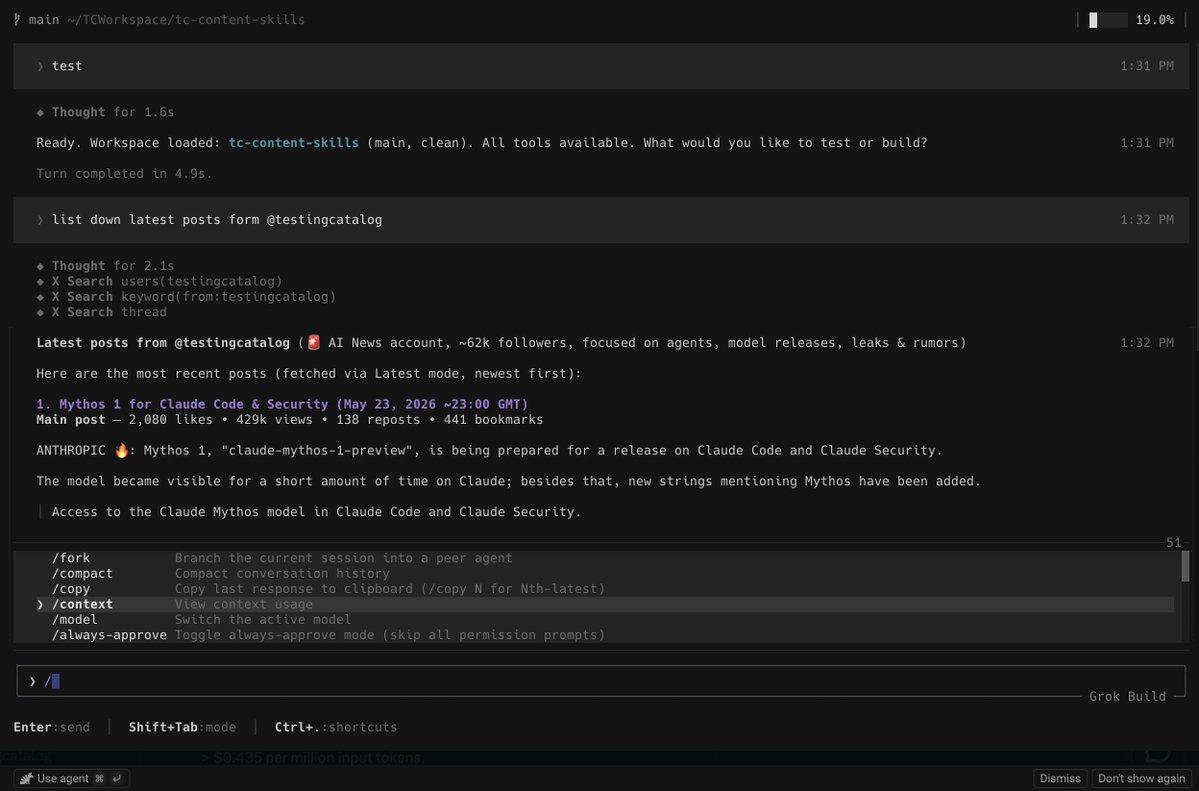The image size is (1199, 791).
Task: Click the context usage meter bar
Action: point(1108,20)
